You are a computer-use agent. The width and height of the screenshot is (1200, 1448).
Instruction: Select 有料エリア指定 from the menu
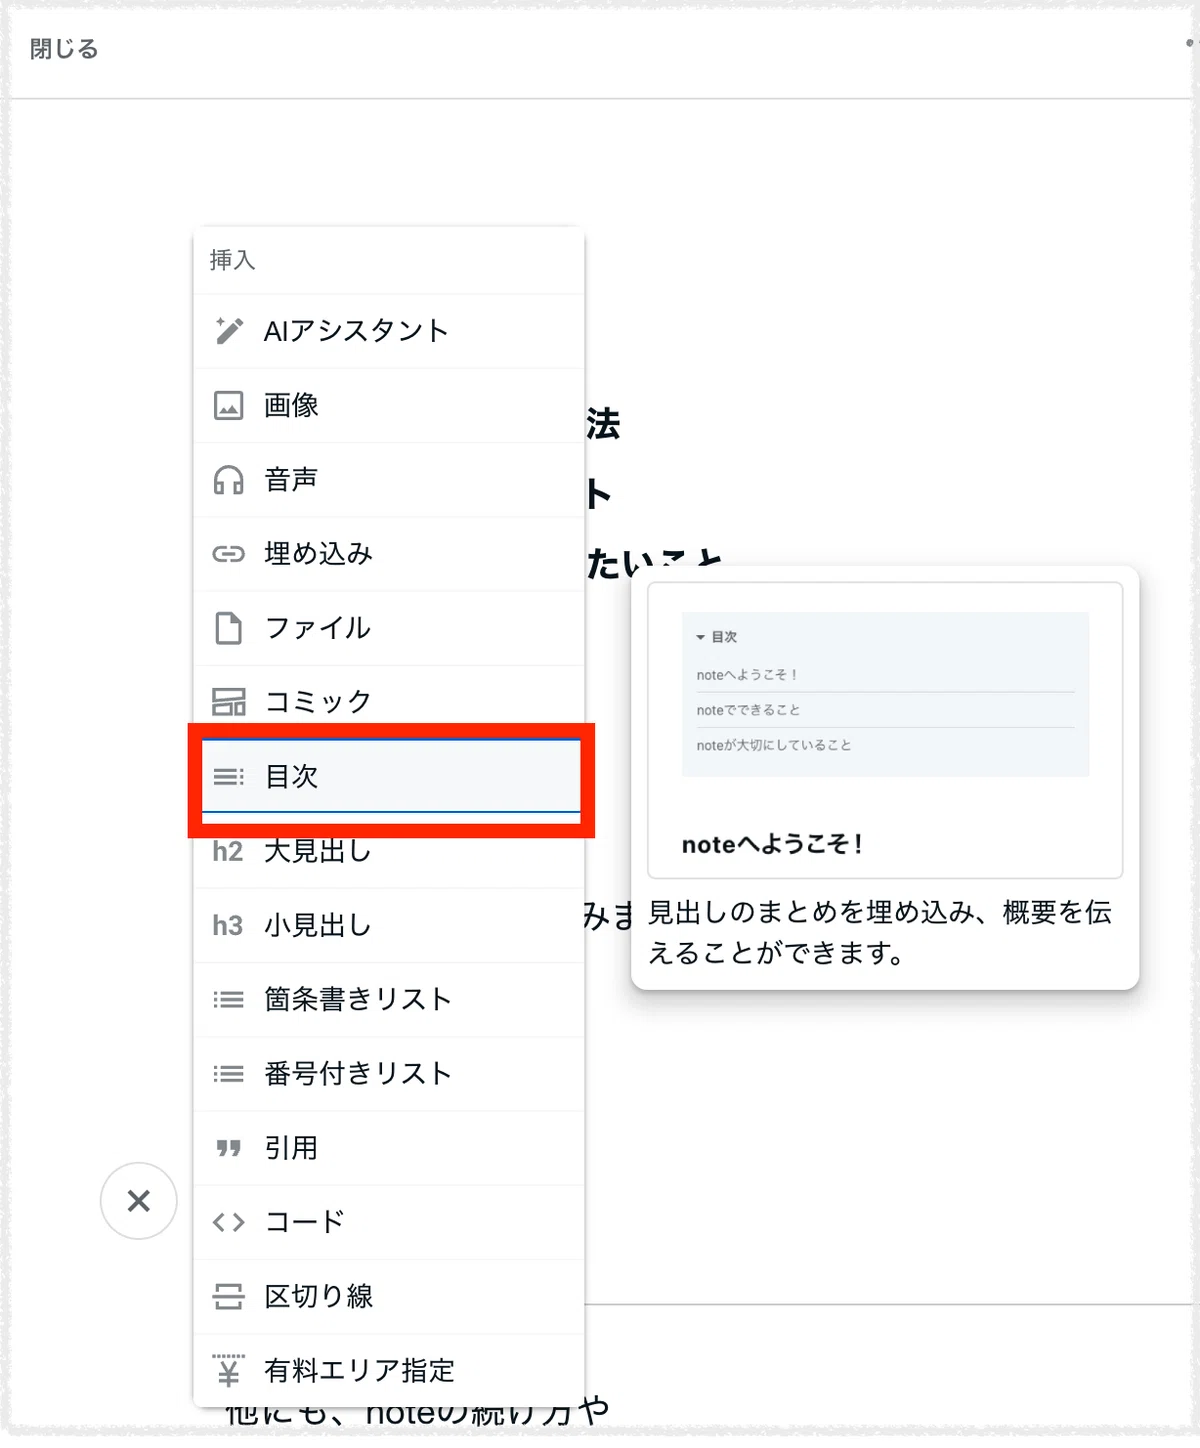389,1371
